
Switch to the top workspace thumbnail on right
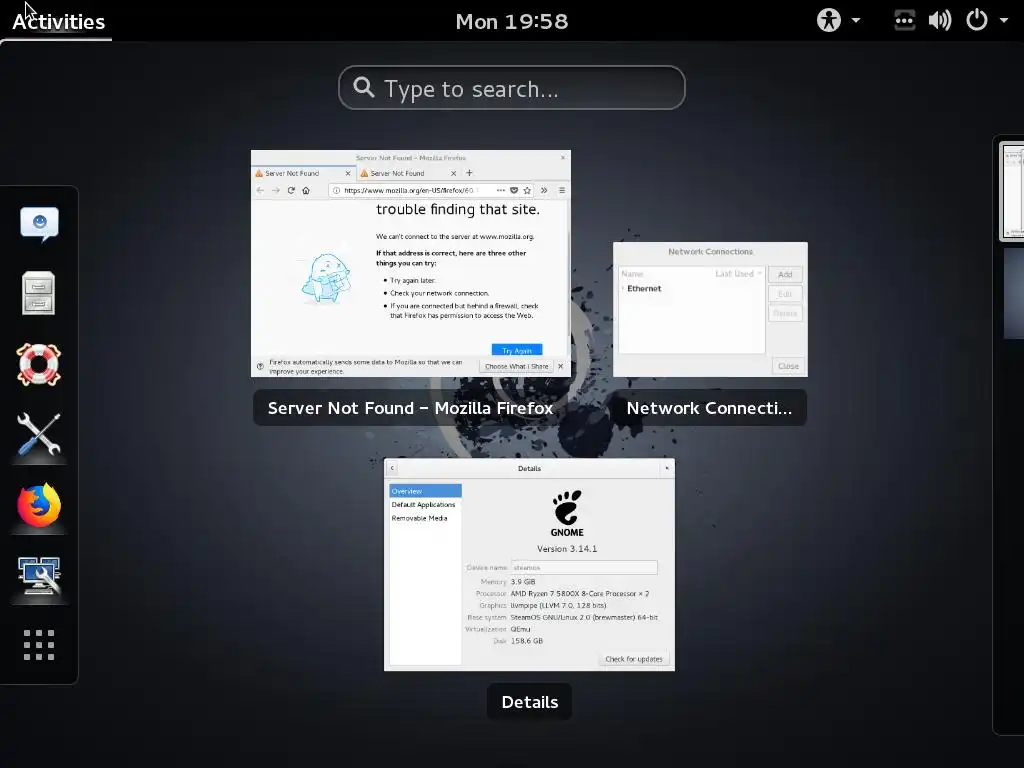click(x=1013, y=191)
